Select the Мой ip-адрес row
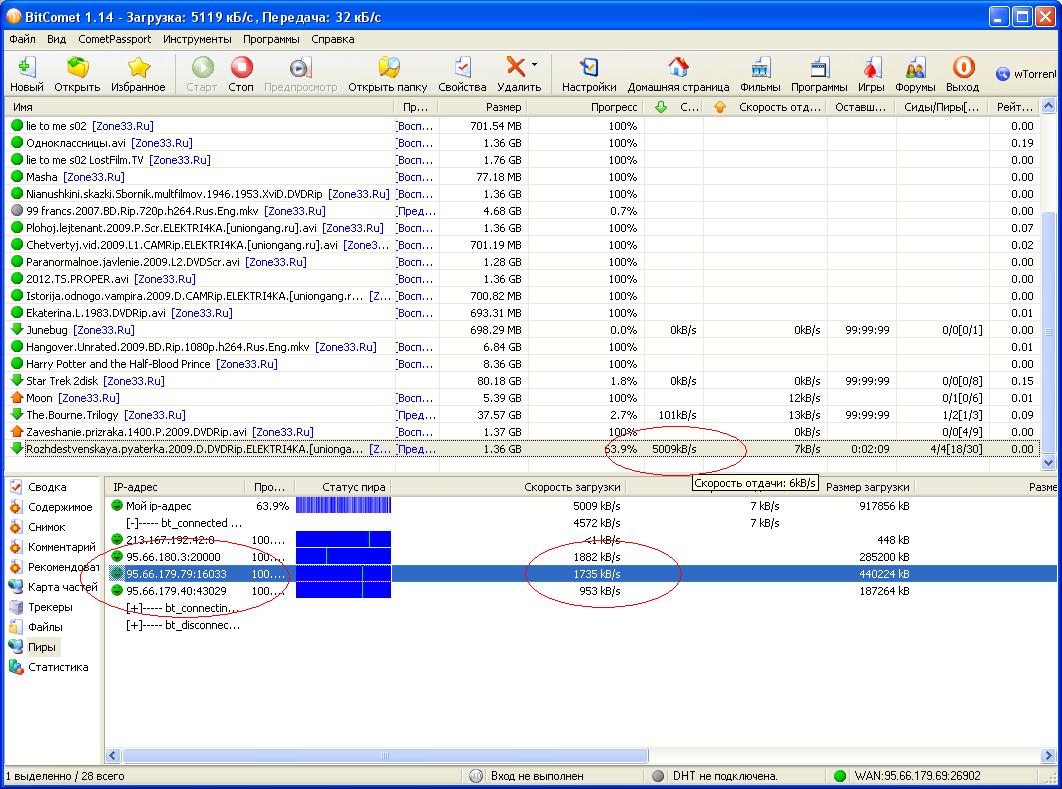Screen dimensions: 1062x789 pos(581,506)
